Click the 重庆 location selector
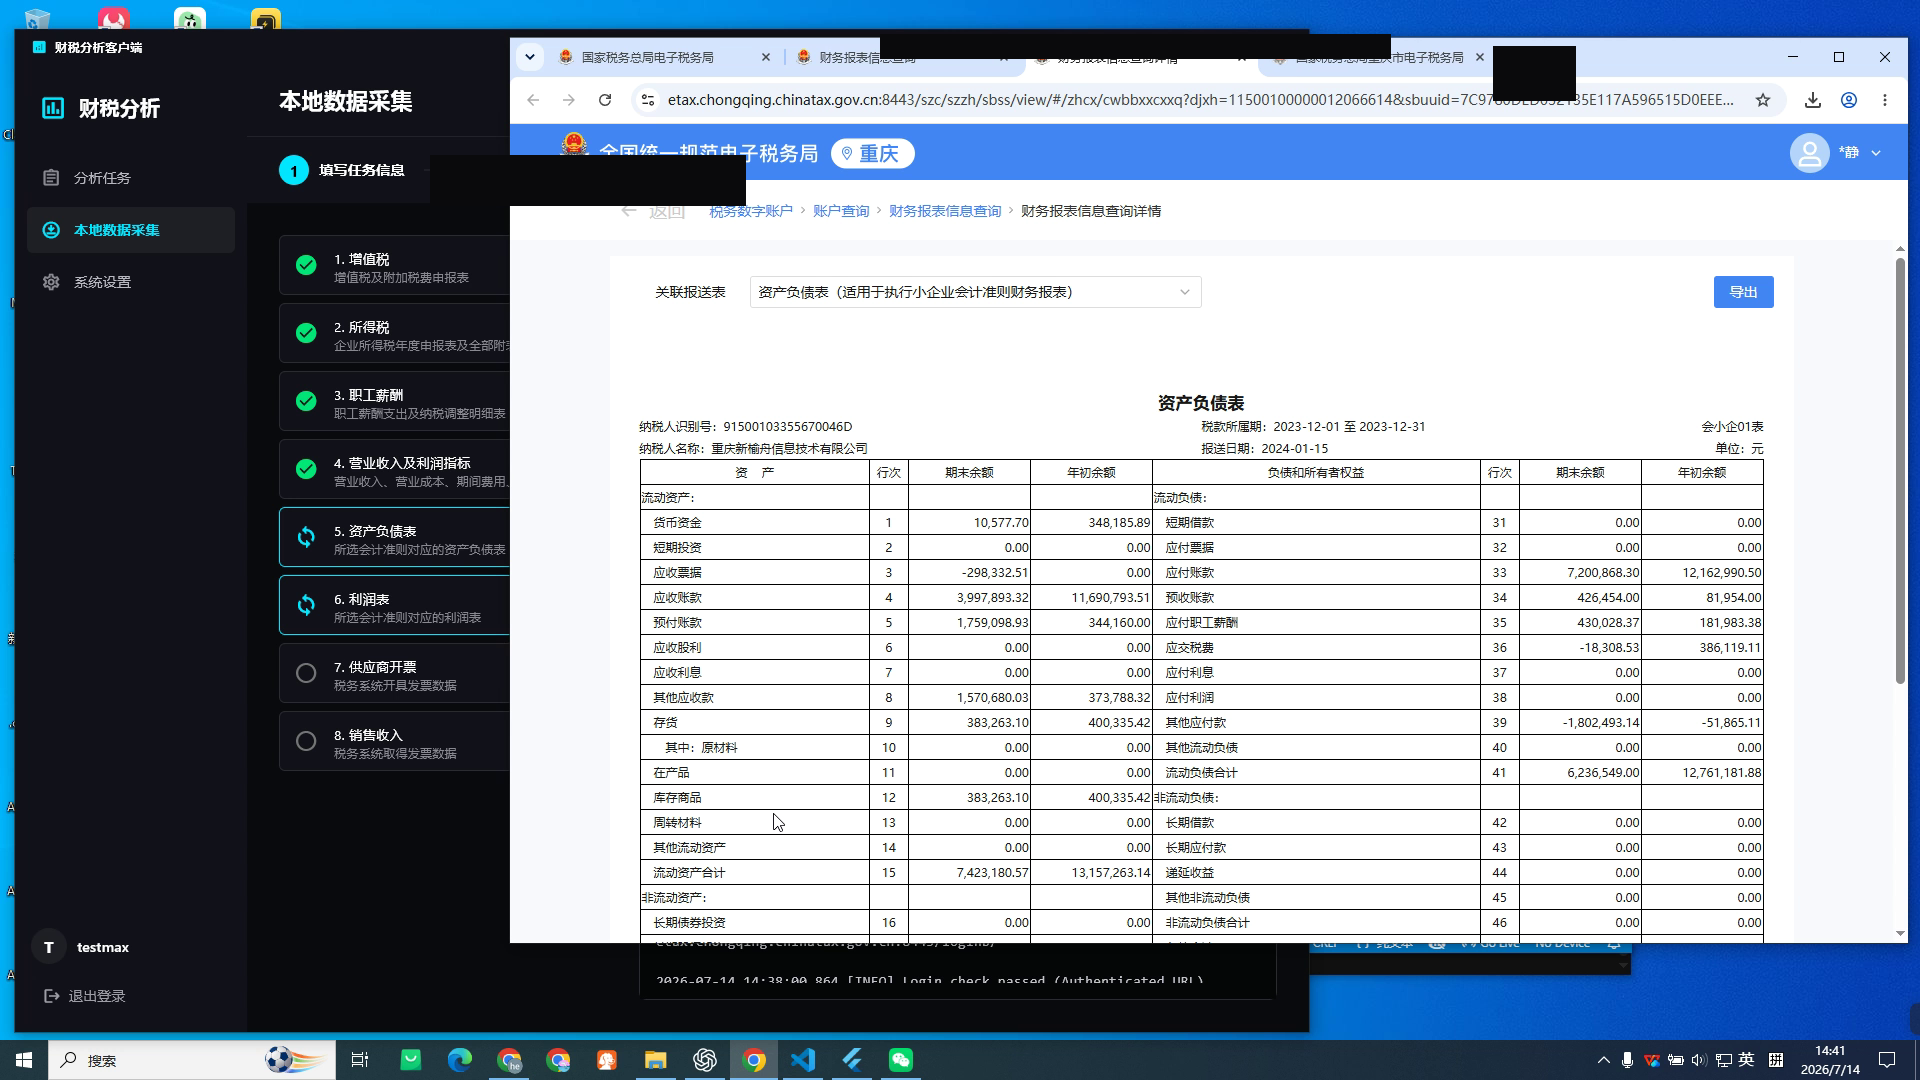 pos(873,153)
